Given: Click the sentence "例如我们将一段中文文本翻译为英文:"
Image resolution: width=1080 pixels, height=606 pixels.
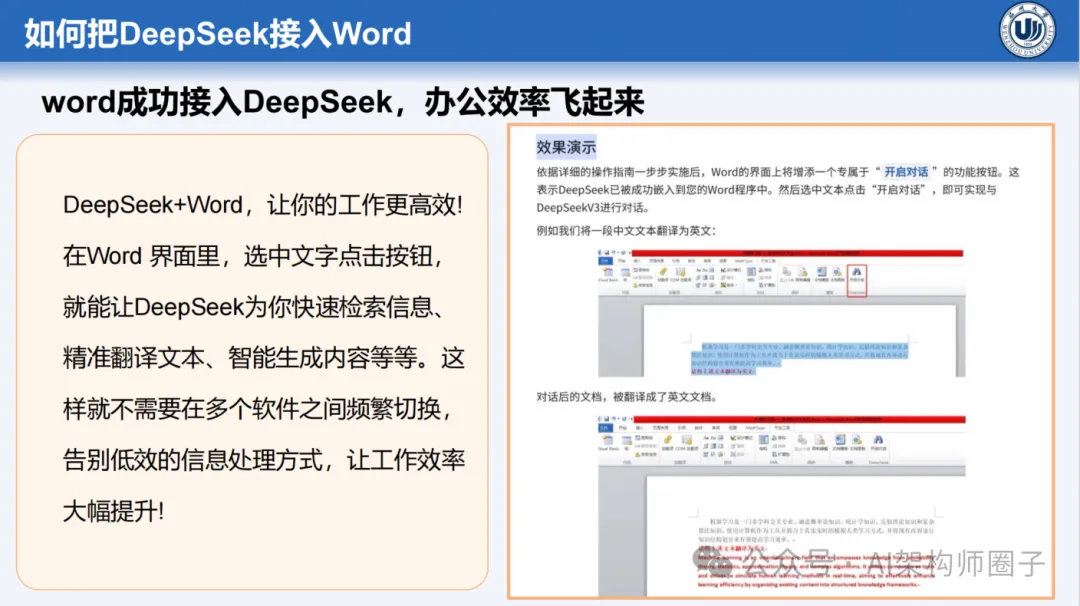Looking at the screenshot, I should (x=626, y=231).
